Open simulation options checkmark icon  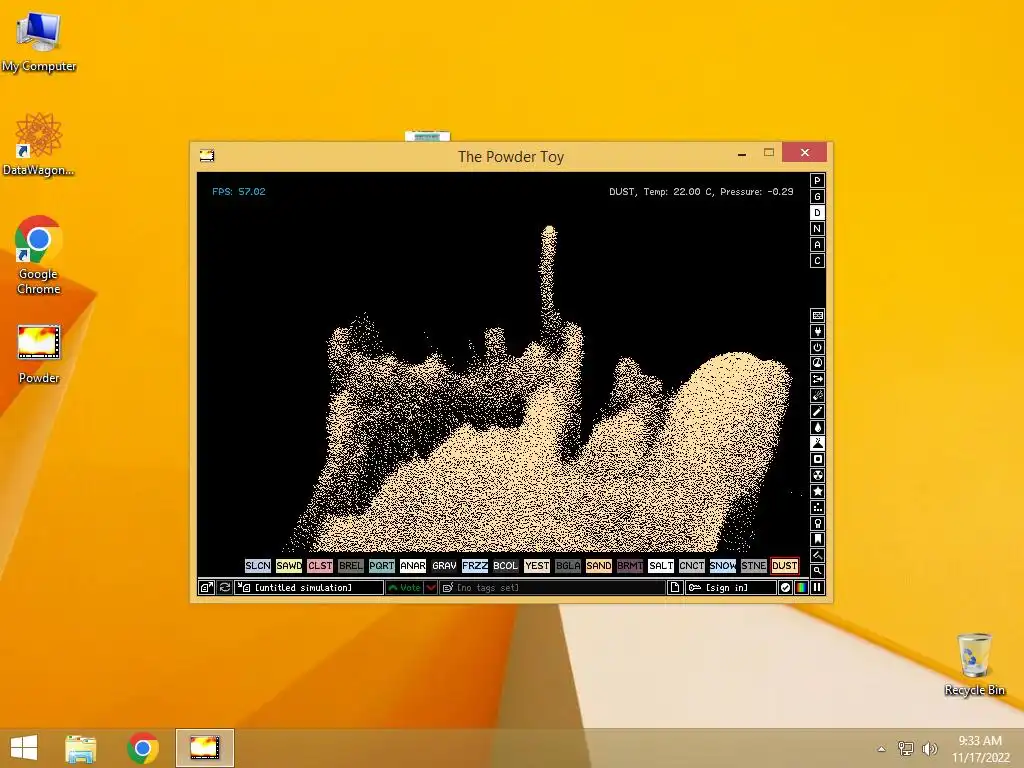(786, 588)
